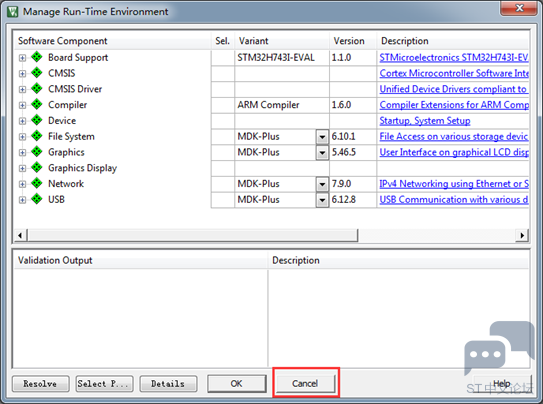Viewport: 543px width, 404px height.
Task: Open the STMicroelectronics STM32H743I-EV description link
Action: coord(454,57)
